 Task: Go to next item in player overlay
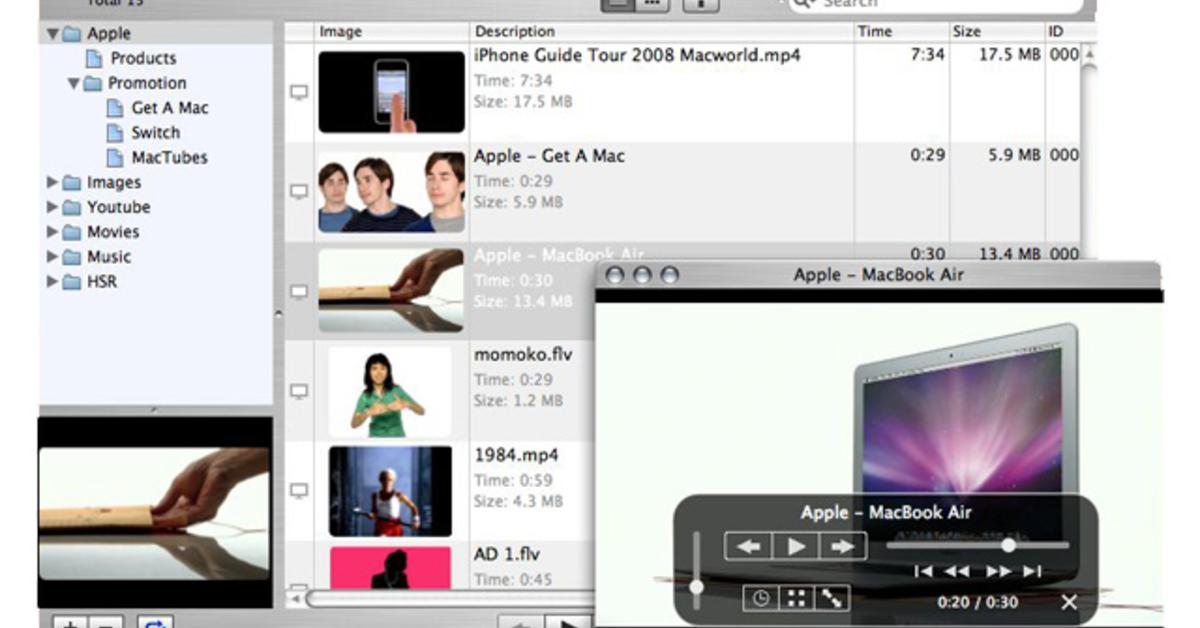click(x=843, y=546)
